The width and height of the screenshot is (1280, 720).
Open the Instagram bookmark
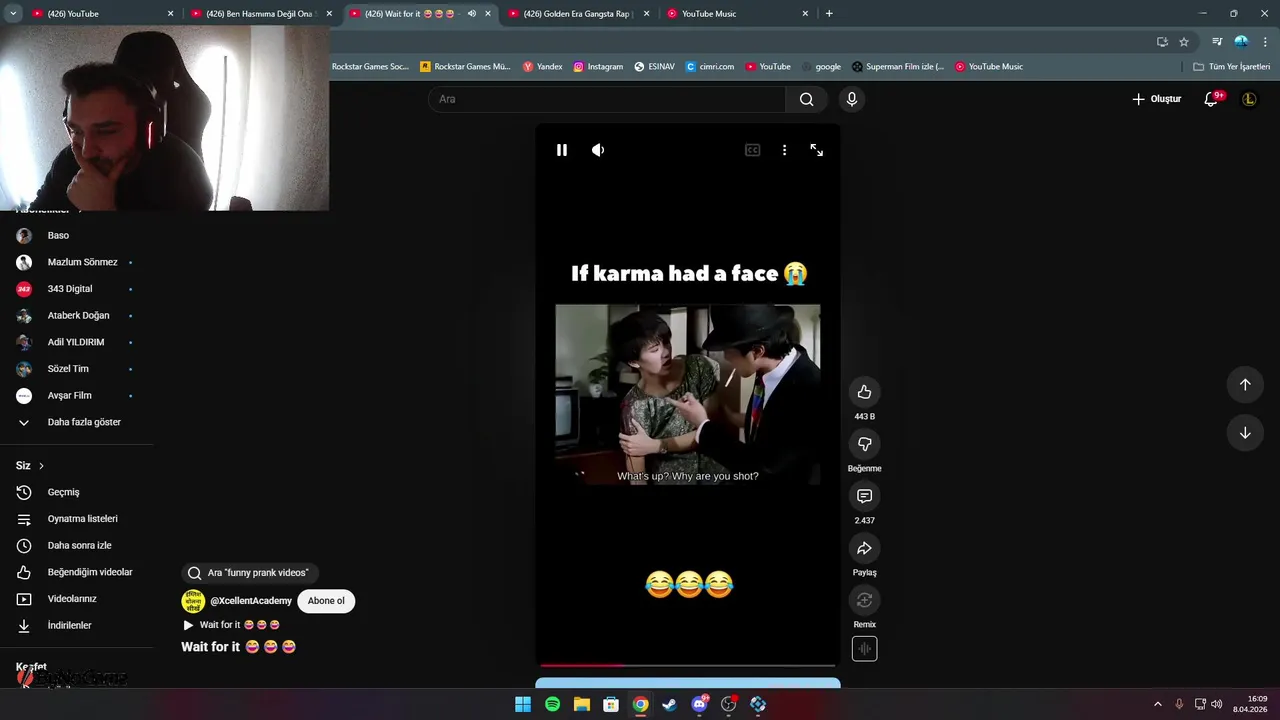(x=598, y=67)
